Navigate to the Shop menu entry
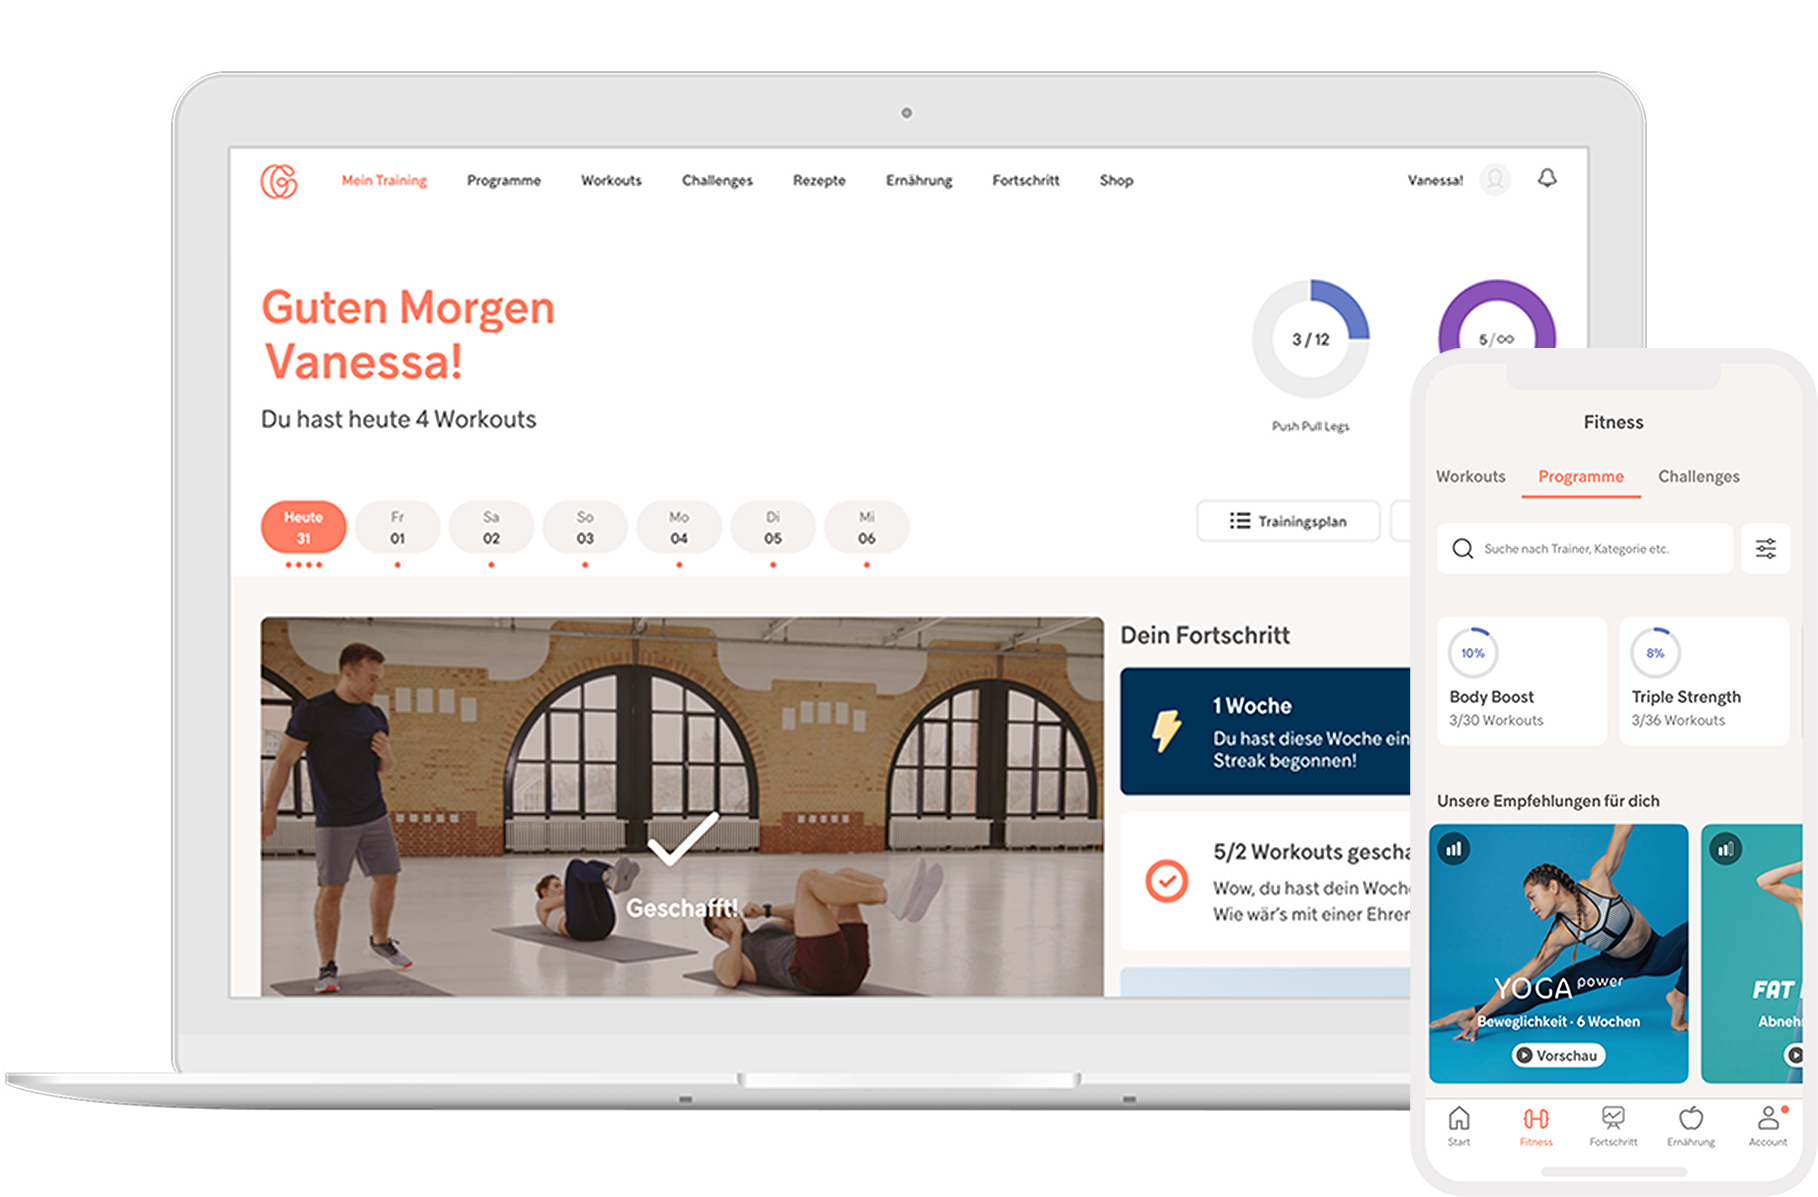 1117,181
